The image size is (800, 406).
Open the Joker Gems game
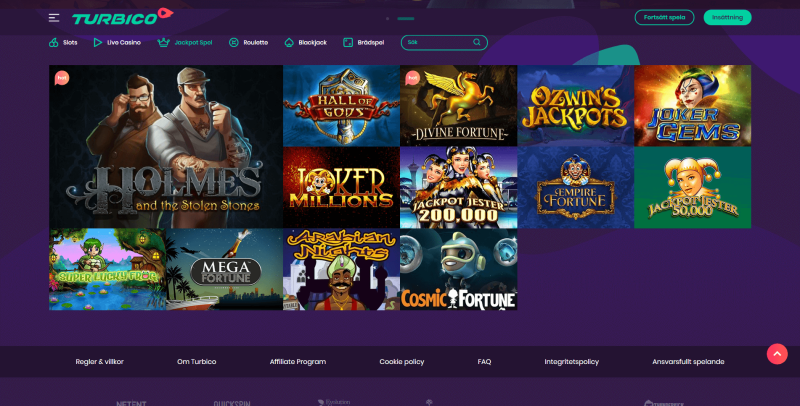tap(693, 106)
